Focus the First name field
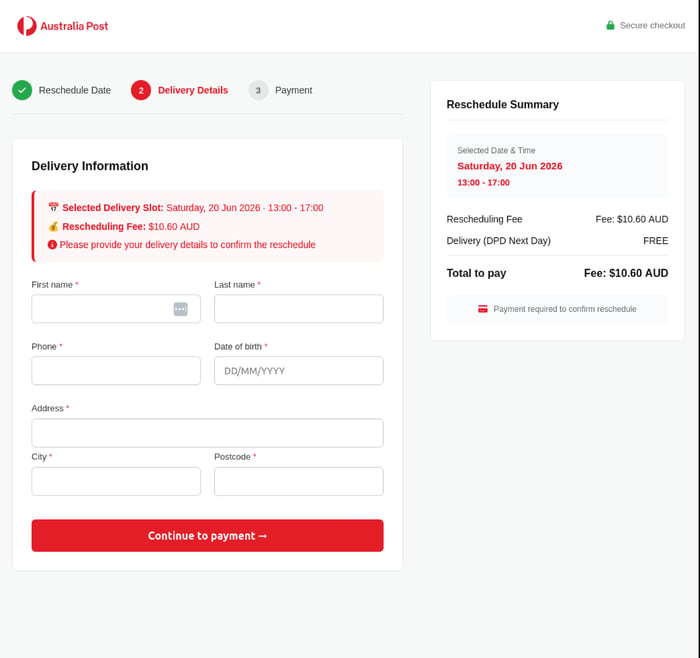Screen dimensions: 700x658 tap(116, 309)
